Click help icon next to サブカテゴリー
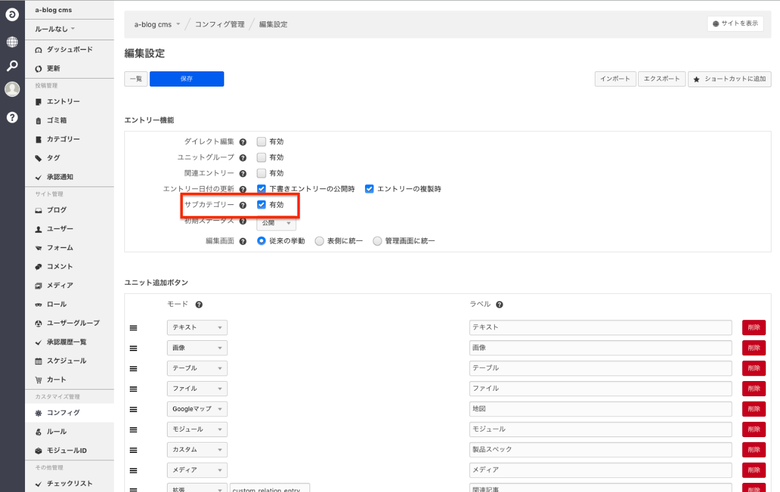 [243, 205]
